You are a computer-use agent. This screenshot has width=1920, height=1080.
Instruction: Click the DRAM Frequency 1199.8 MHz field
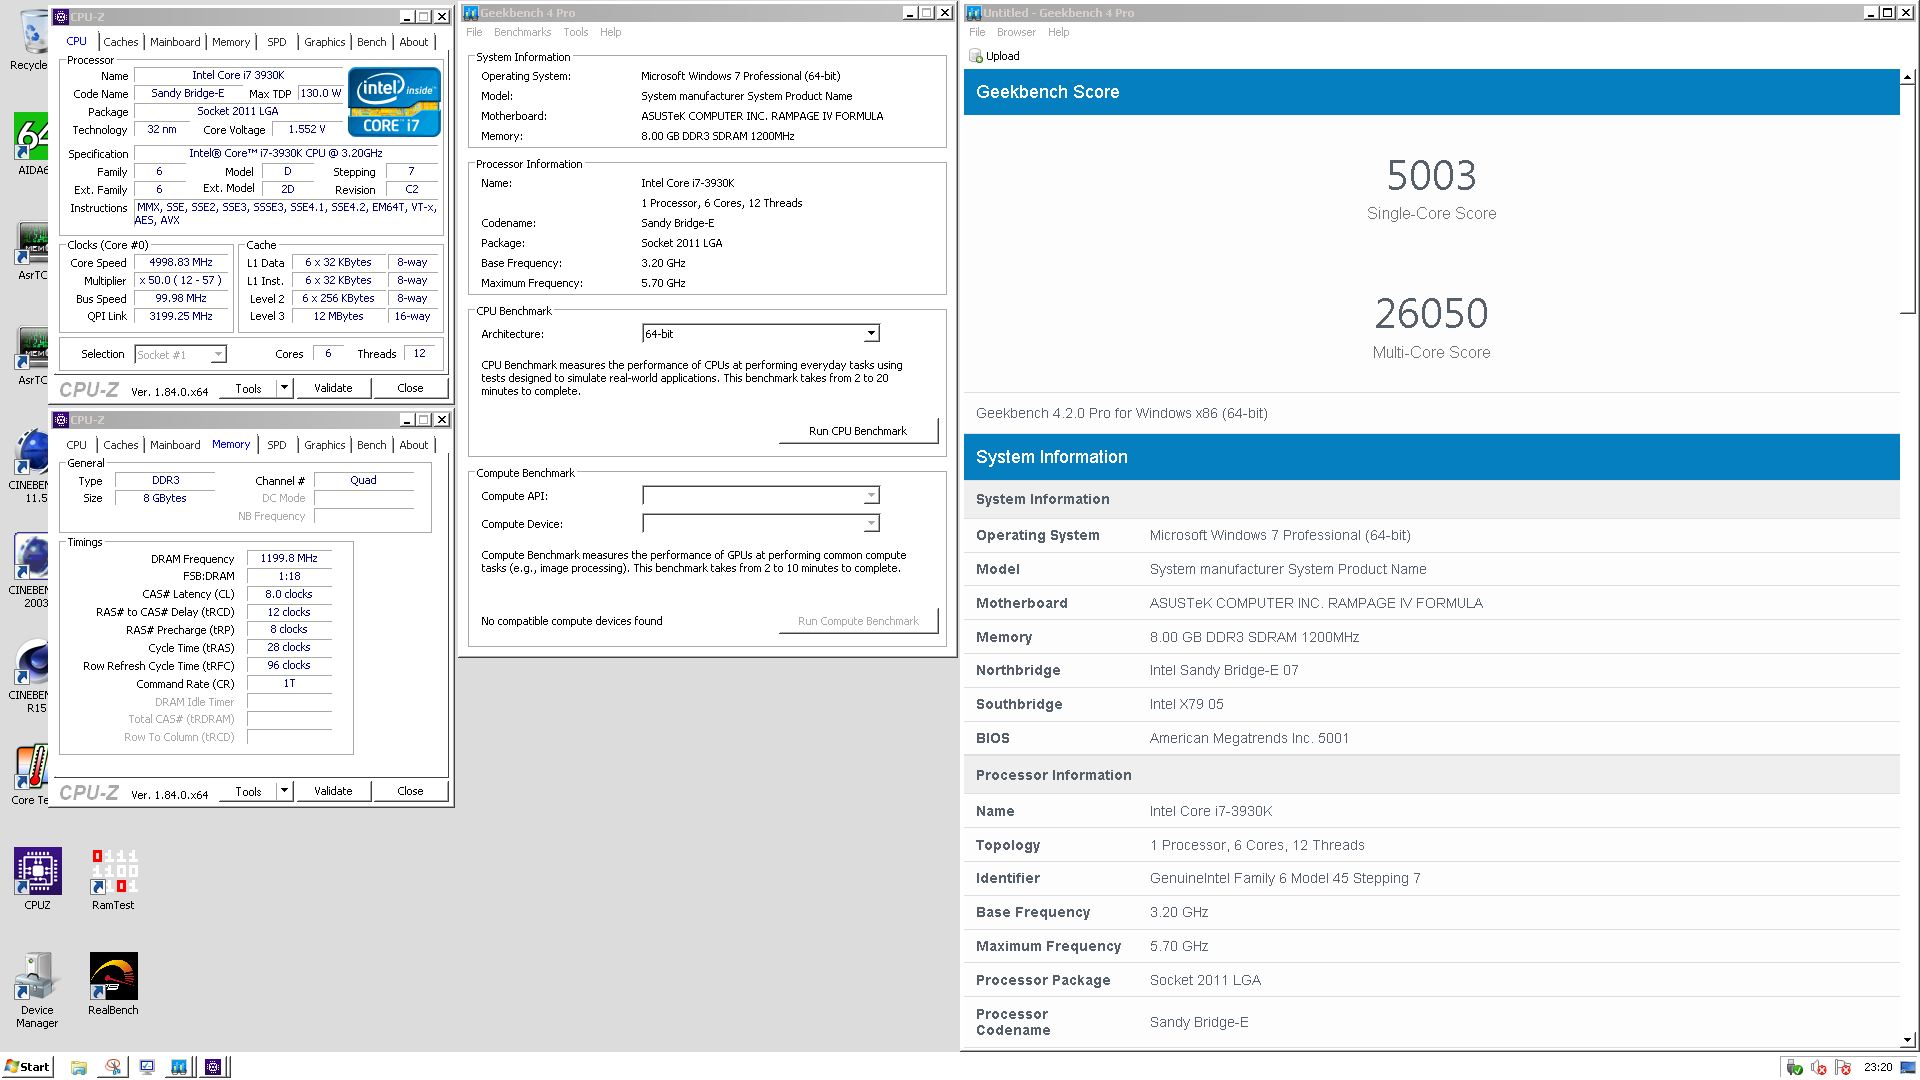[x=289, y=559]
